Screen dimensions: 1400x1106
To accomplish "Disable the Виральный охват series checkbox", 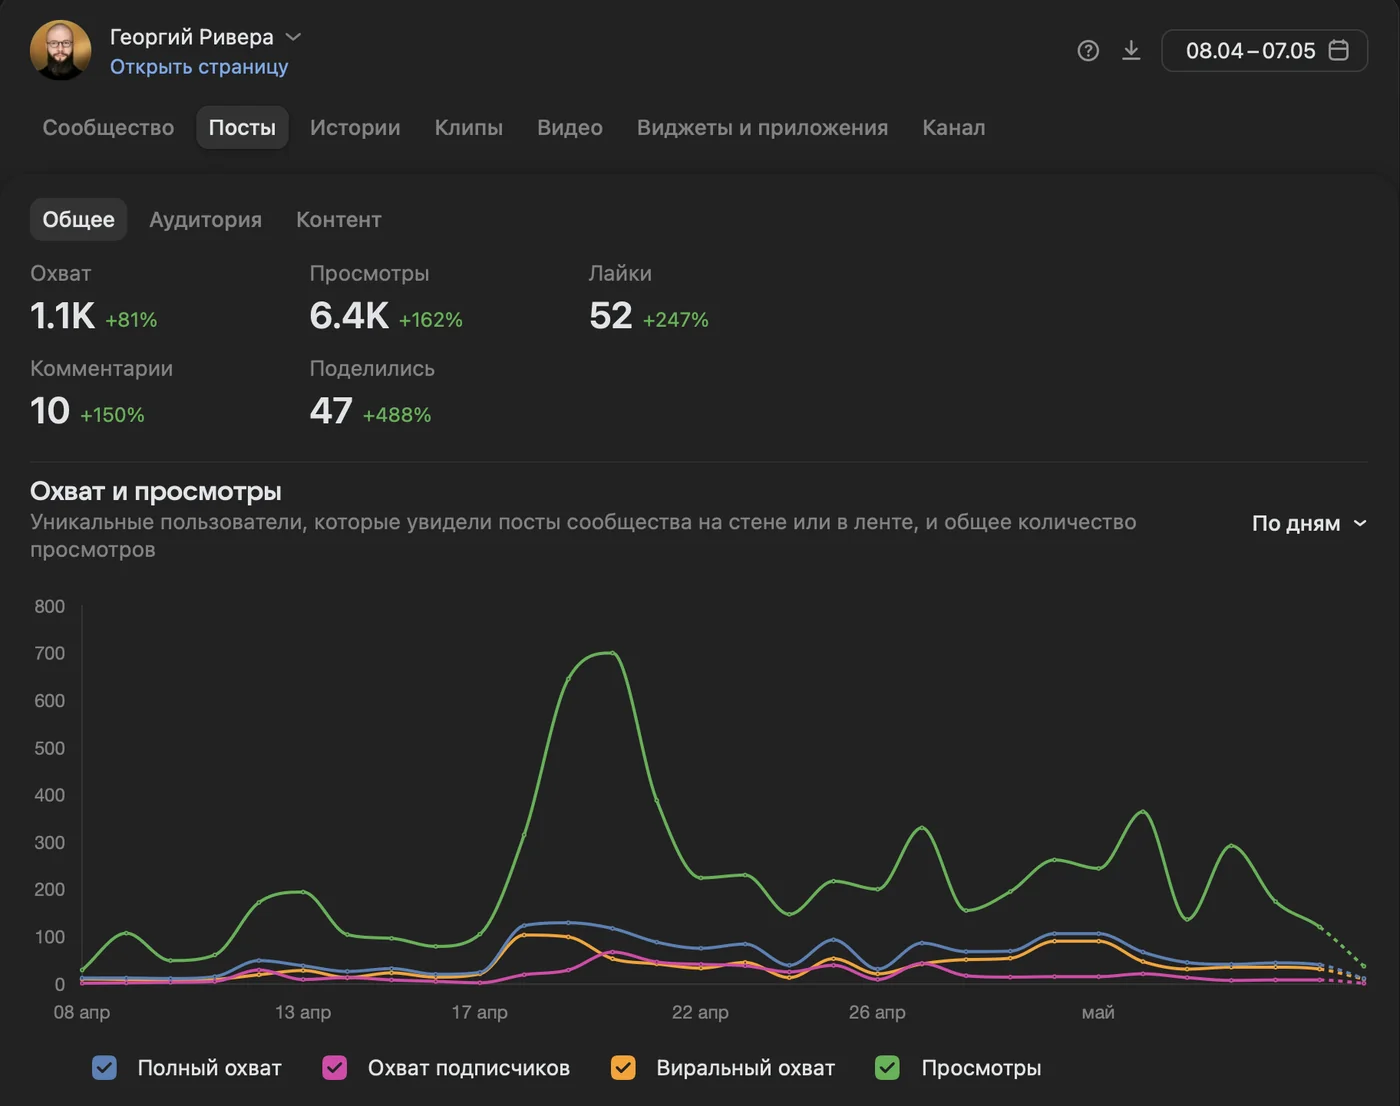I will pos(623,1068).
